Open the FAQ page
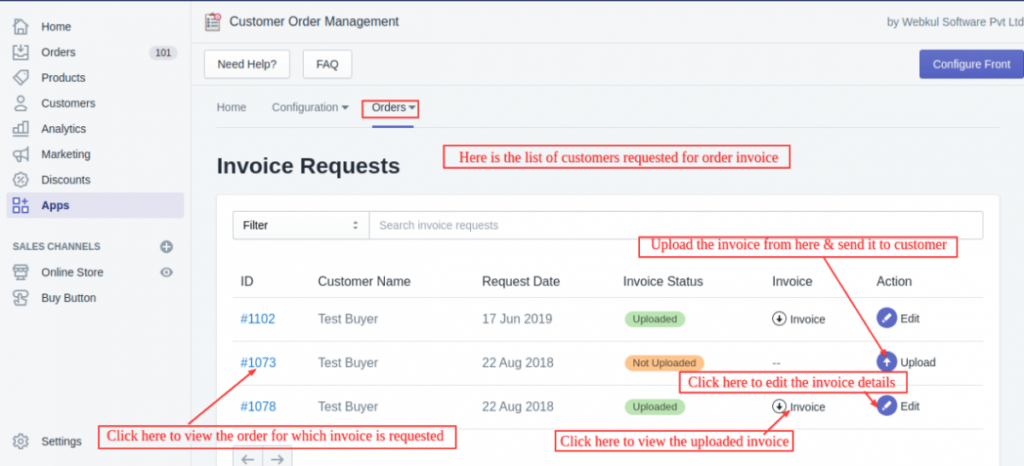 (327, 64)
